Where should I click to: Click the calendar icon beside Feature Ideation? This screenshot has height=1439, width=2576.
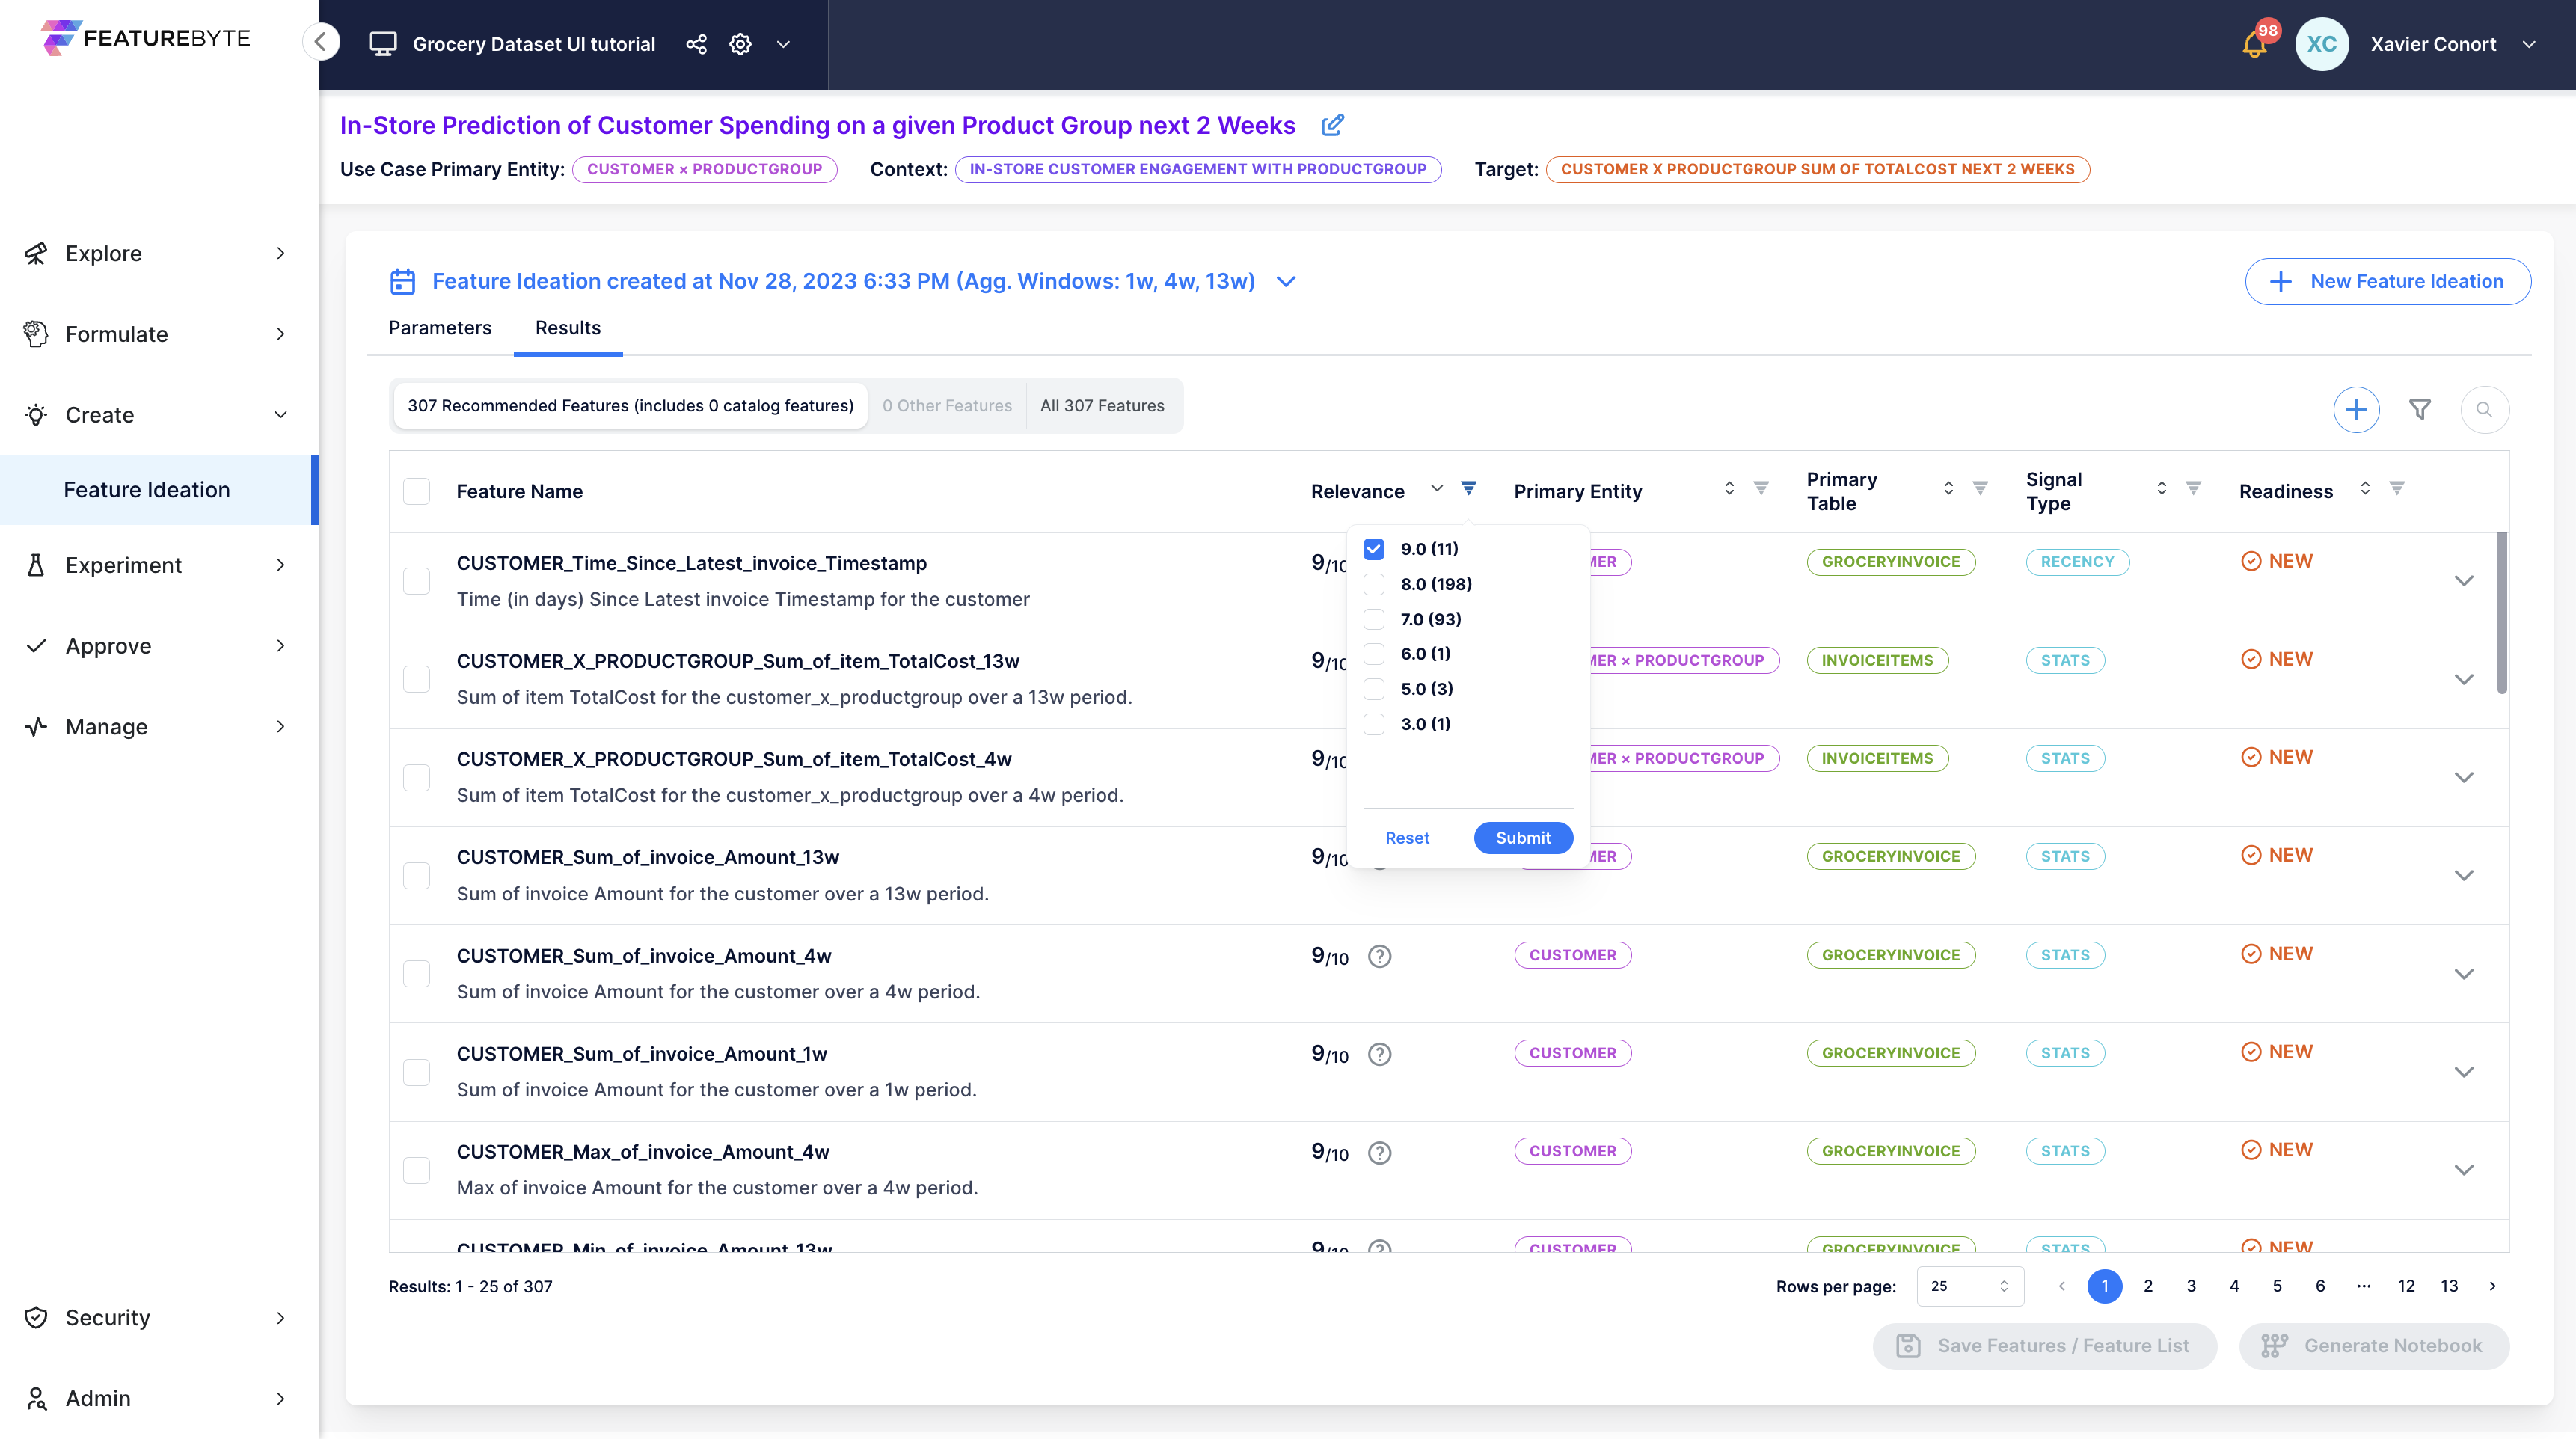(402, 281)
